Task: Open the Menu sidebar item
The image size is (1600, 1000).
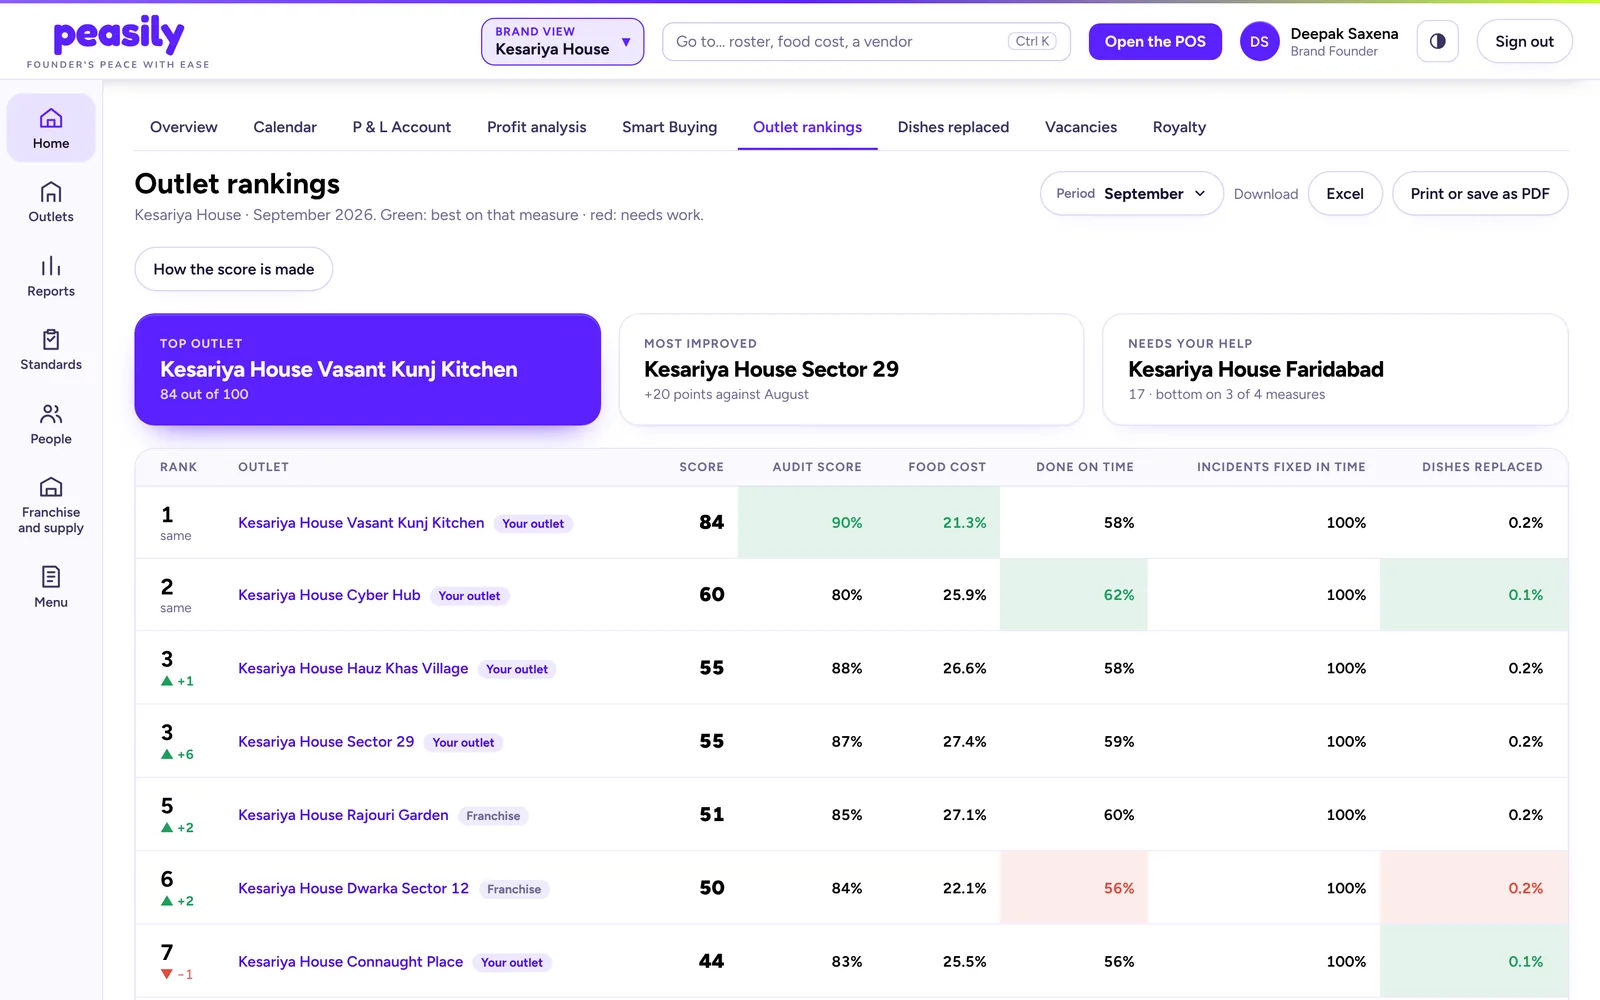Action: pyautogui.click(x=51, y=587)
